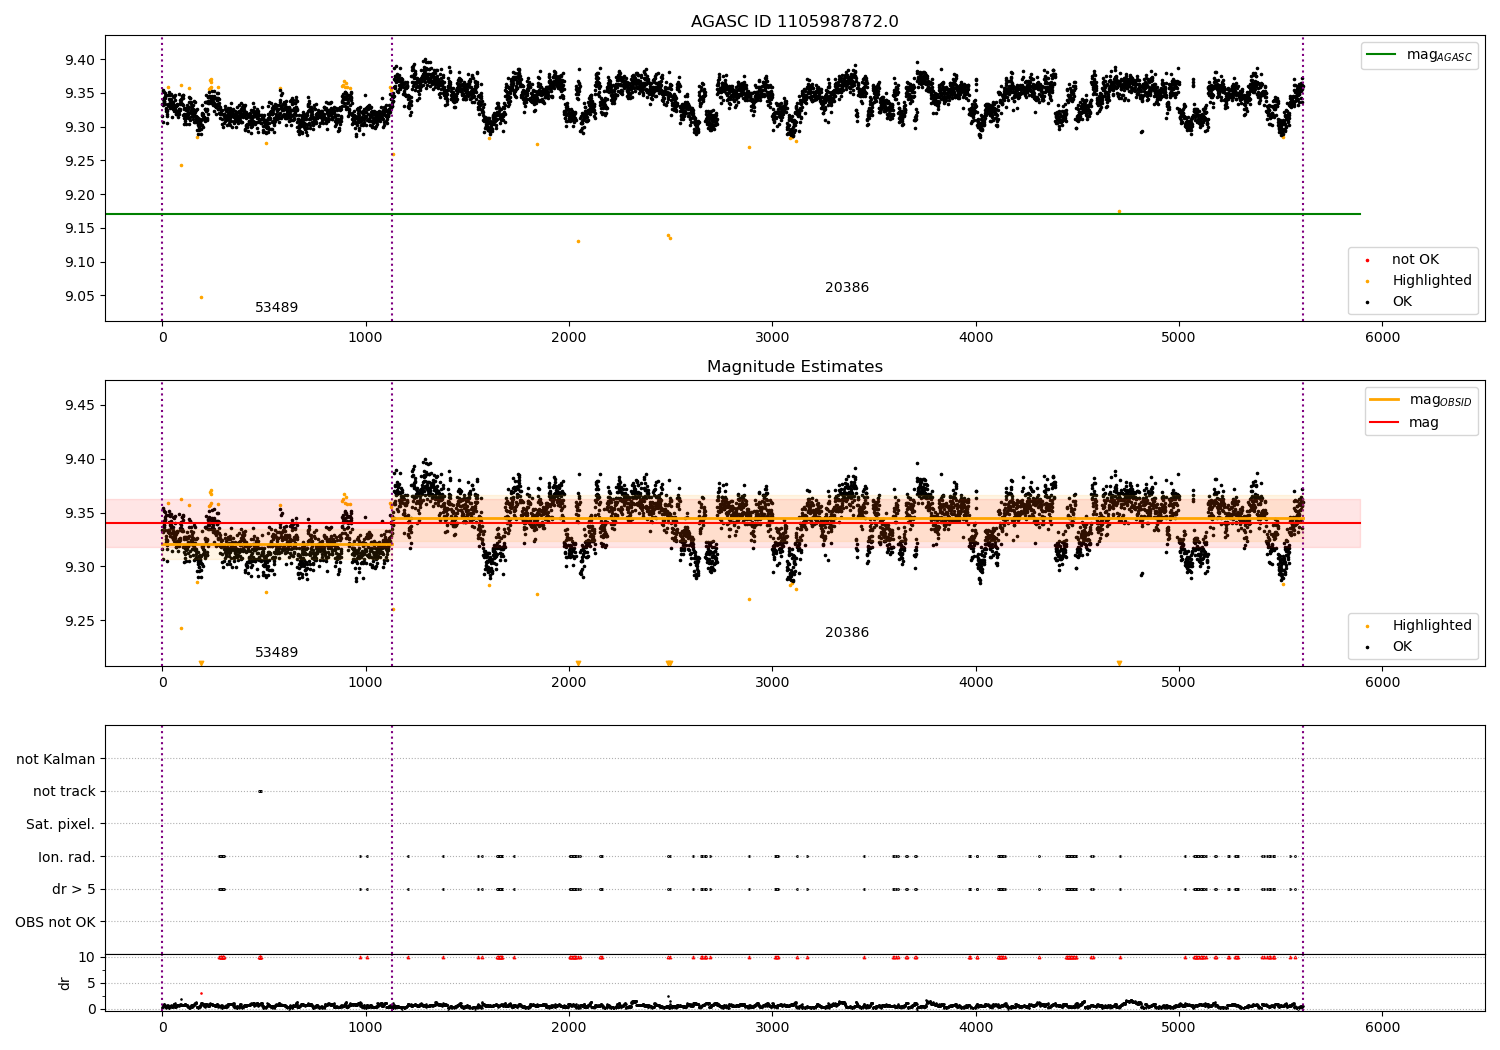Click the rotated 'dr' y-axis label
1500x1050 pixels.
click(x=65, y=983)
